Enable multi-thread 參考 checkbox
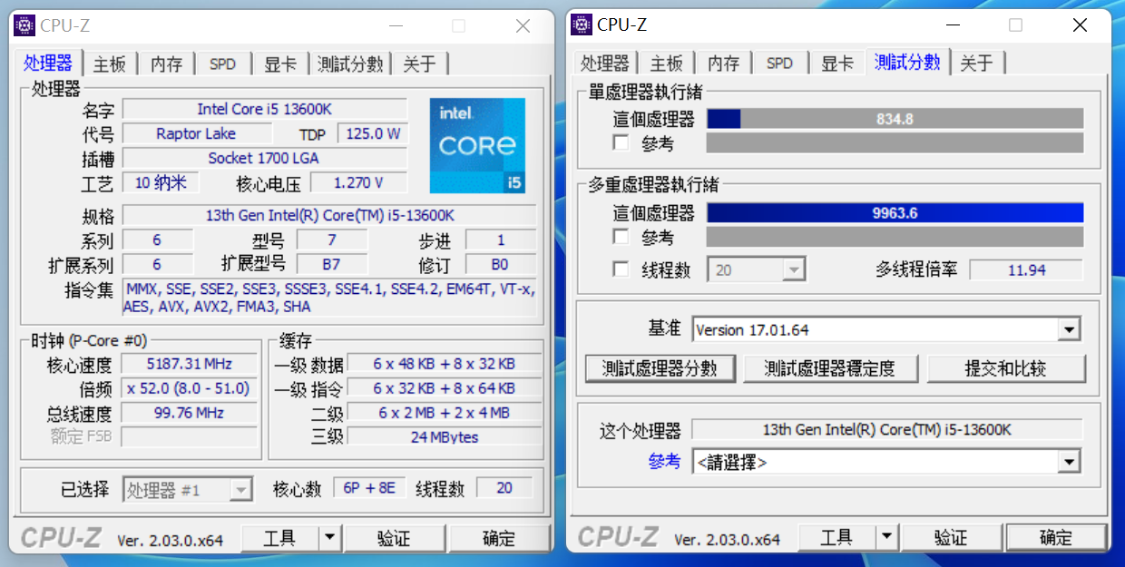The height and width of the screenshot is (567, 1125). point(621,236)
